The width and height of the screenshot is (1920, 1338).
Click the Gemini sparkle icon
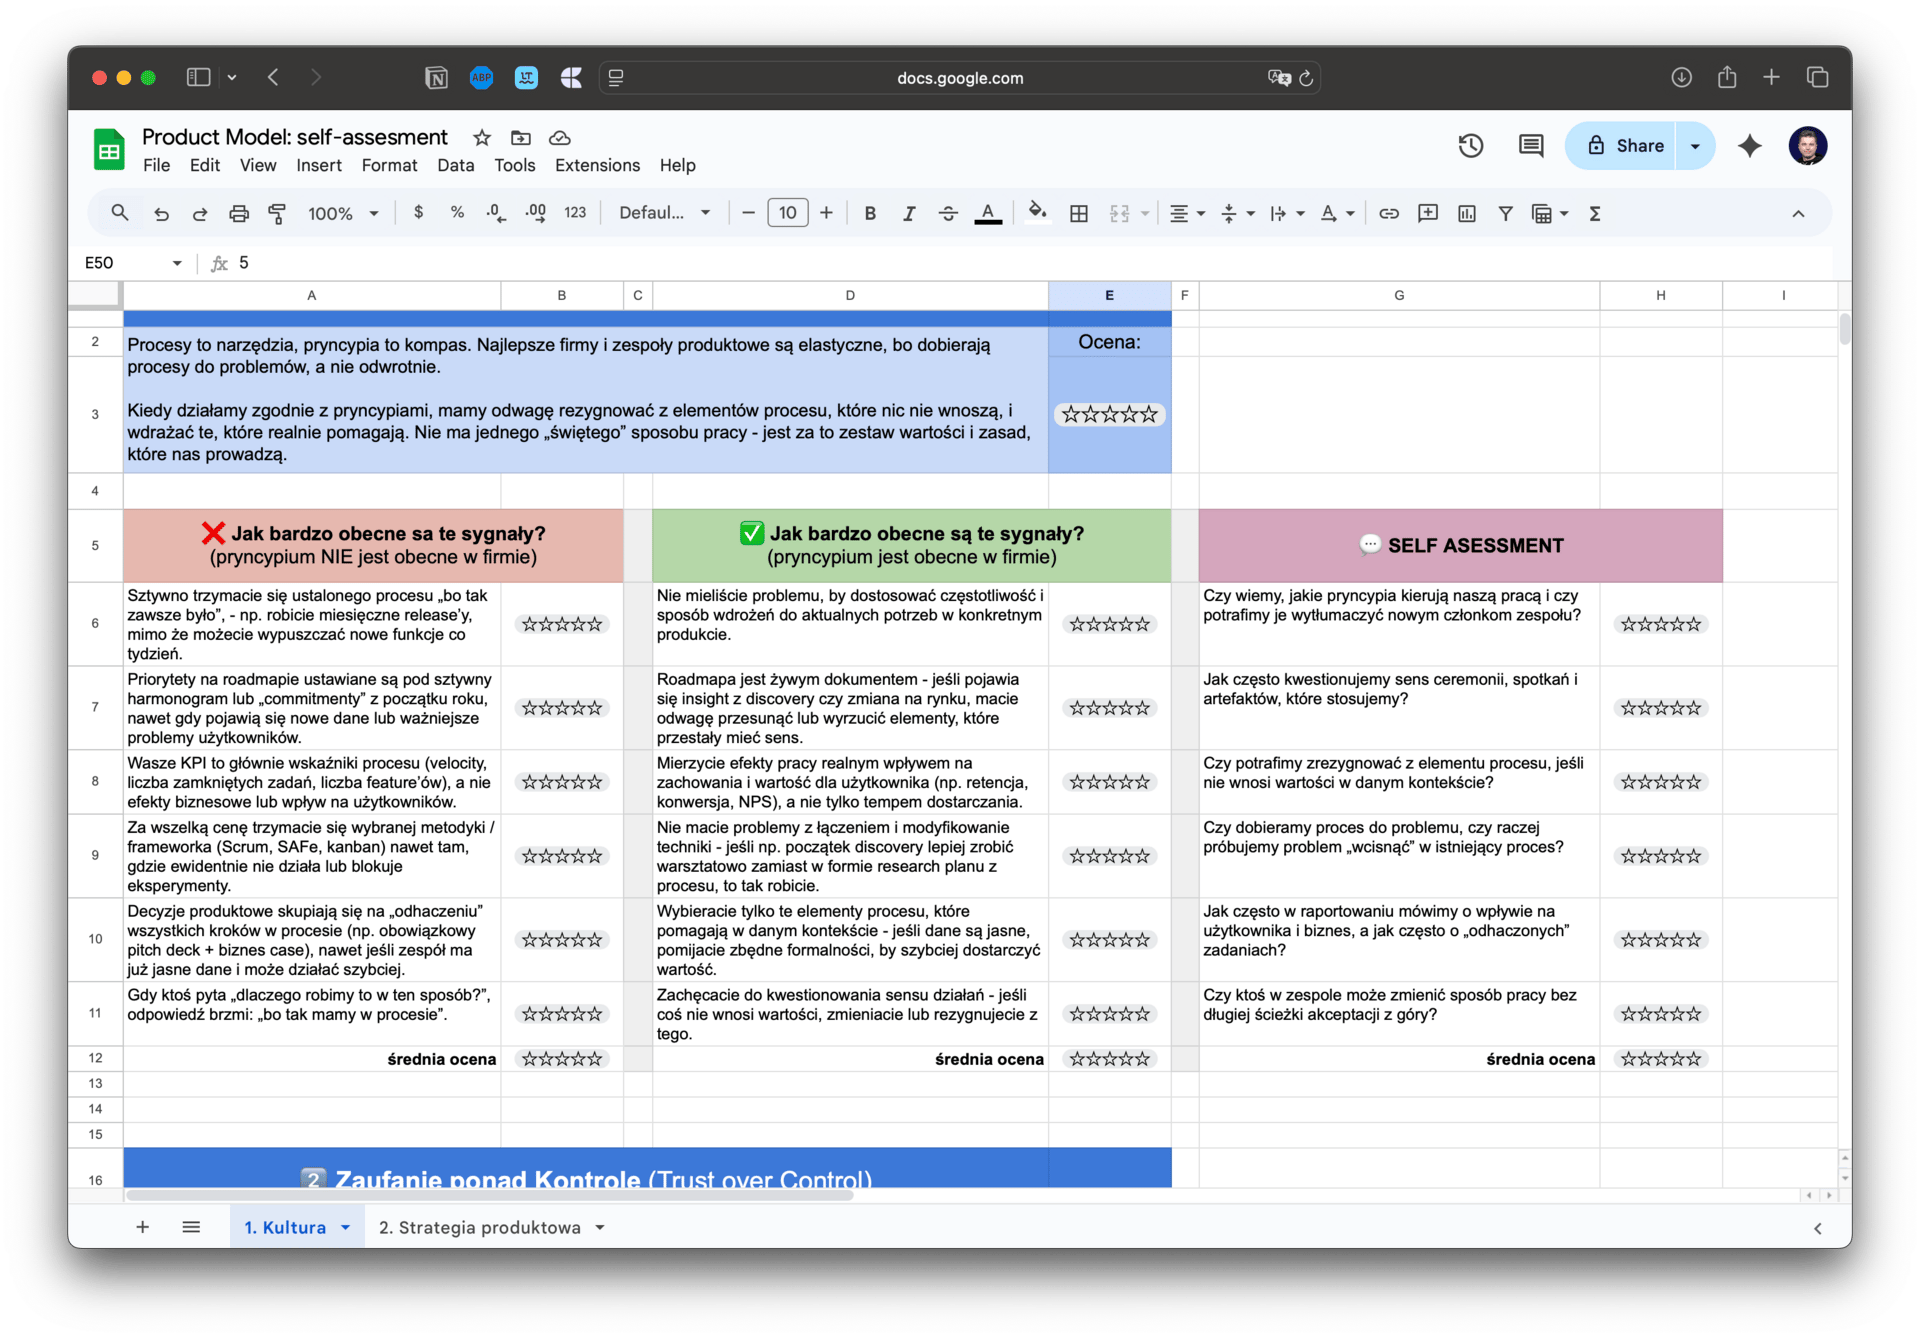click(x=1749, y=146)
